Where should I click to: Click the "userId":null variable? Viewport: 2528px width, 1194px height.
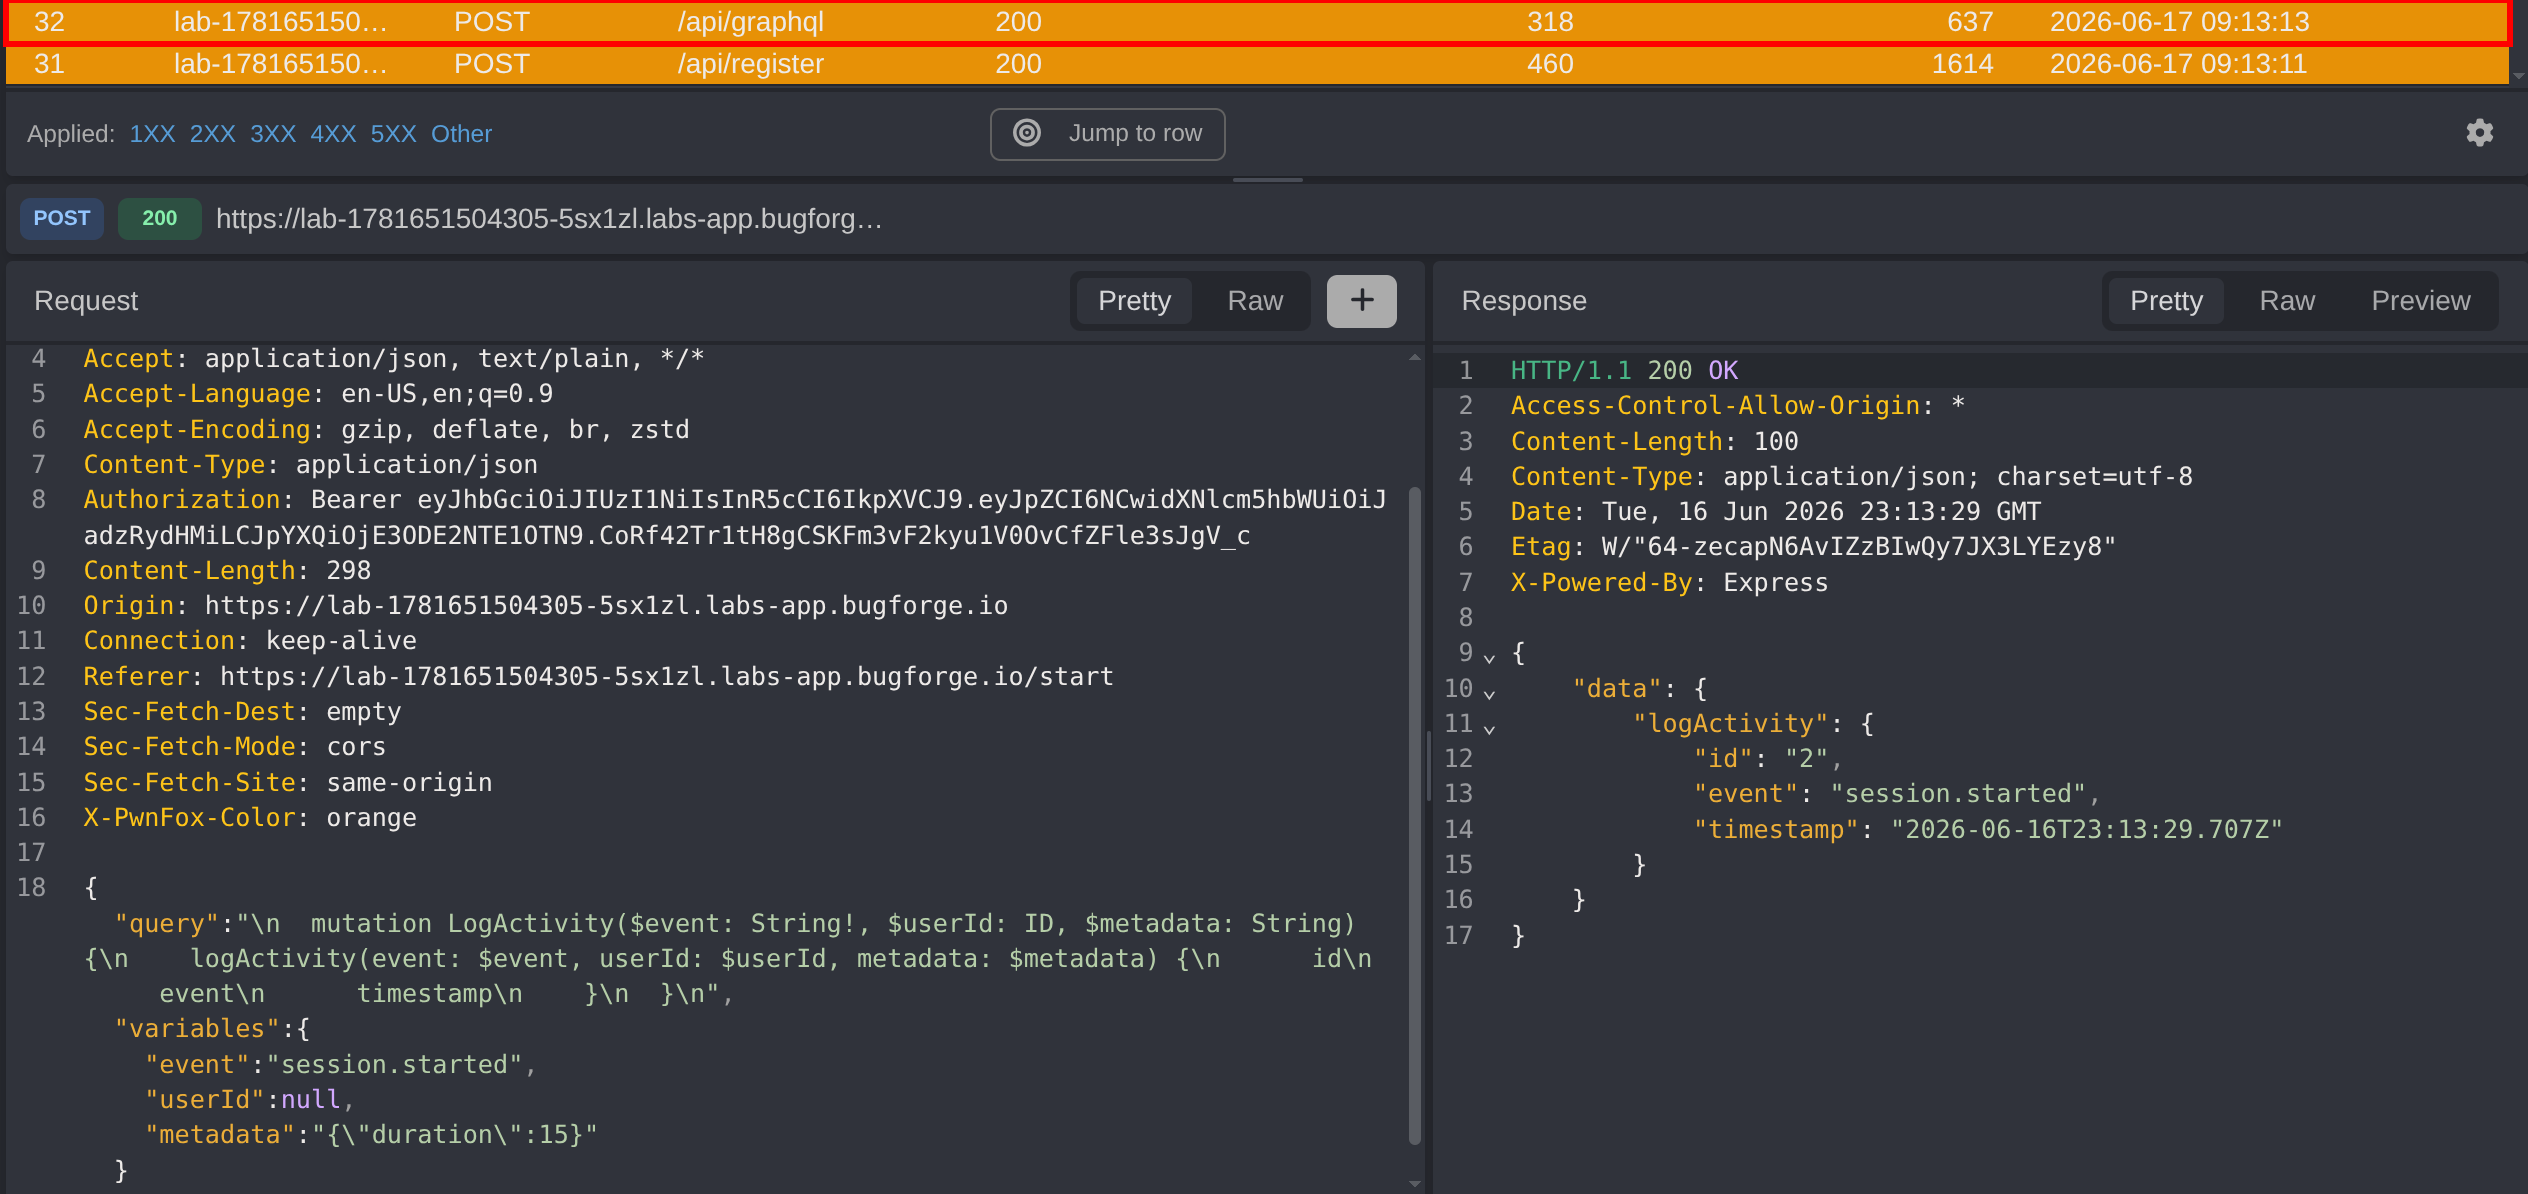click(248, 1100)
